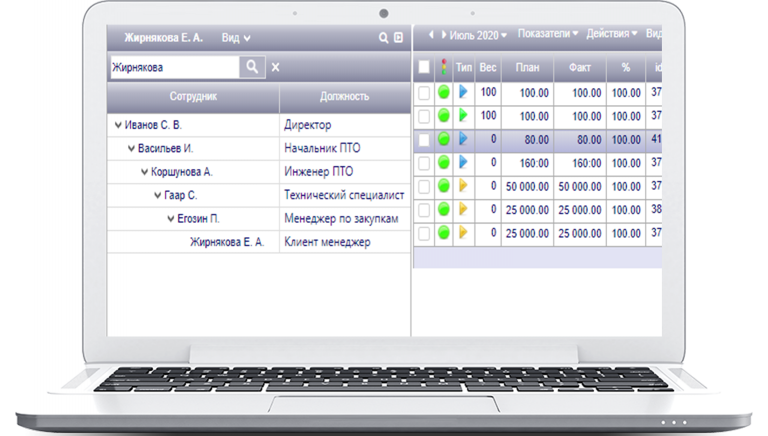
Task: Click the 80.00 plan value cell
Action: pyautogui.click(x=528, y=140)
